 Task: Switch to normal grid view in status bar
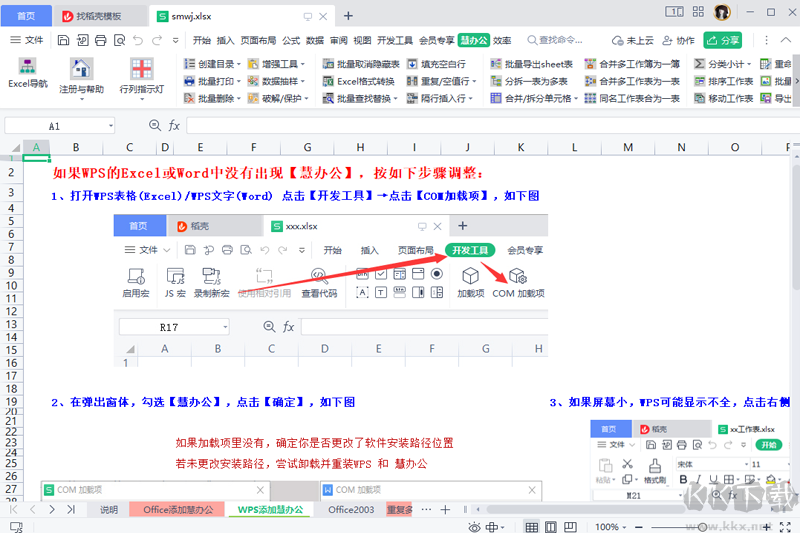point(532,527)
